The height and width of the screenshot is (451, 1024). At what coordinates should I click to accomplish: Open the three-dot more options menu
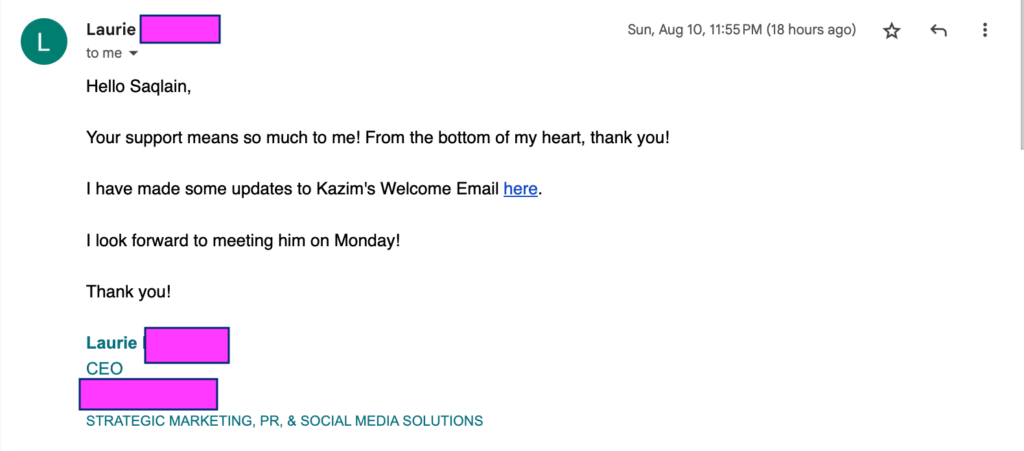(985, 31)
